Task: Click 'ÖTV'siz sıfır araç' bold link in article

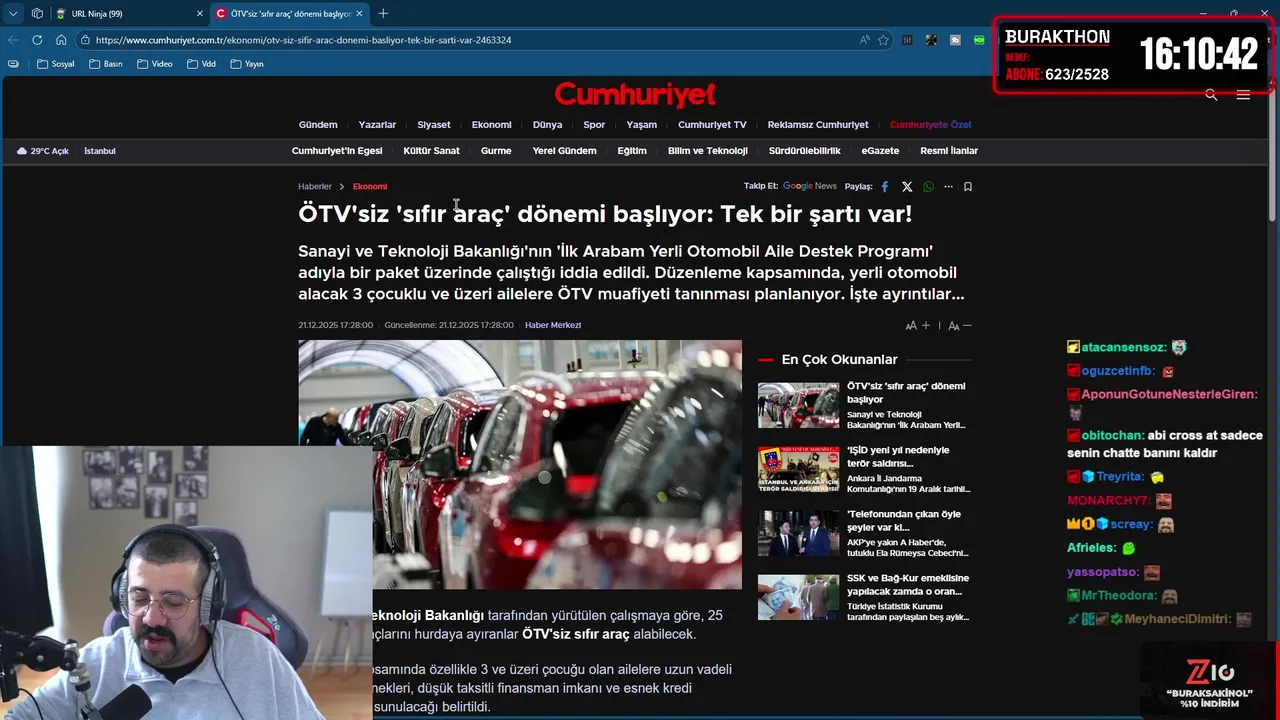Action: [576, 634]
